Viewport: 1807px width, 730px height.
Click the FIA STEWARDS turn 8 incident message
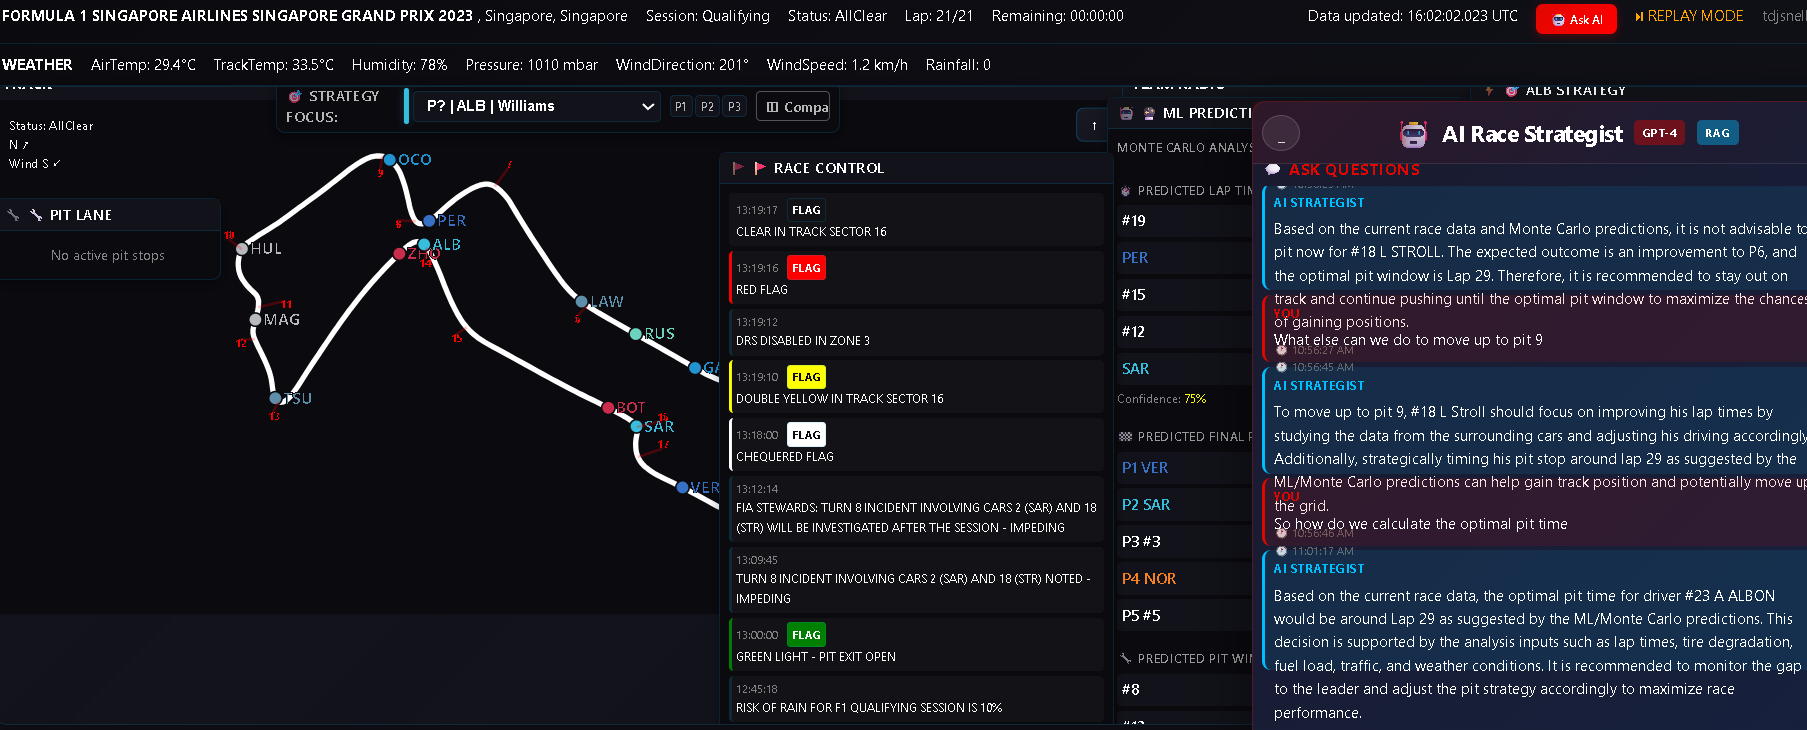coord(916,518)
